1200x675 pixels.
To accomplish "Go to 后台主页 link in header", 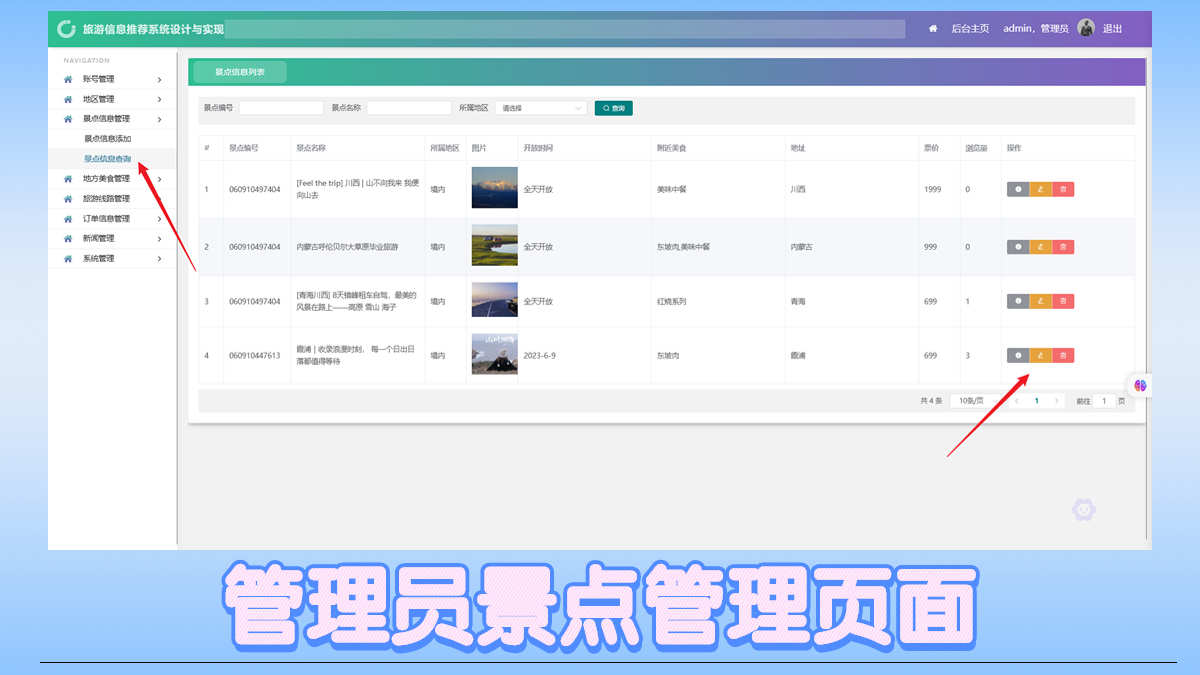I will pos(970,29).
